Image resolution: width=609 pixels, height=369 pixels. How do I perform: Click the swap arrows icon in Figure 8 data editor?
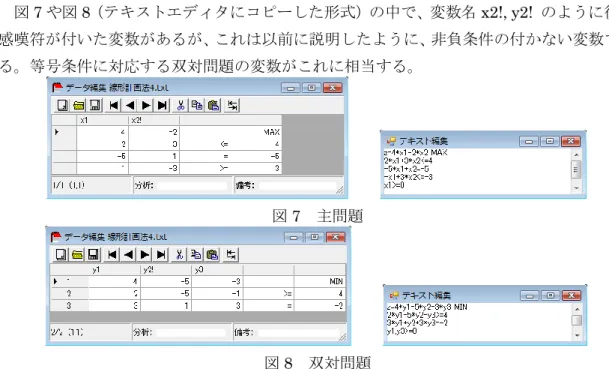tap(231, 254)
